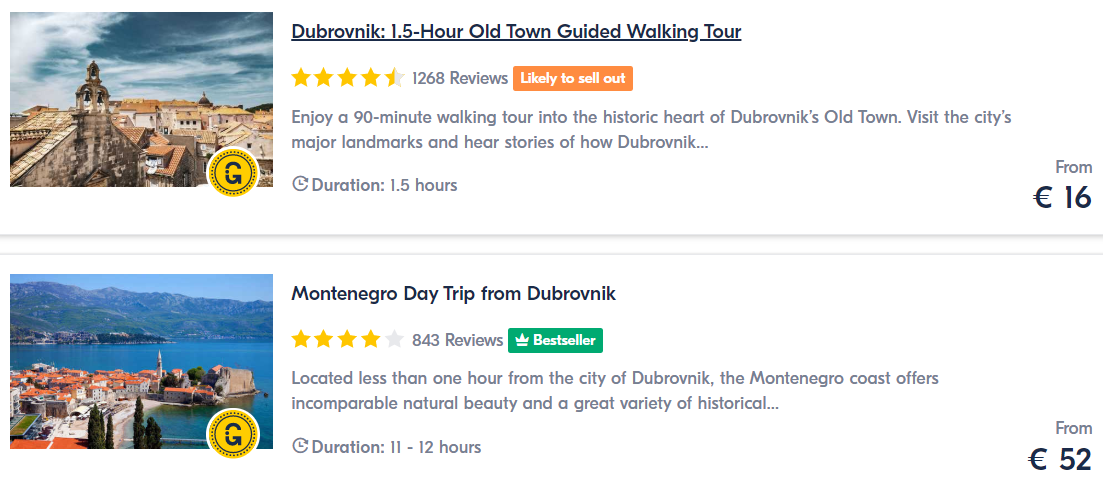
Task: Click the Dubrovnik Old Town rooftops thumbnail
Action: [x=141, y=99]
